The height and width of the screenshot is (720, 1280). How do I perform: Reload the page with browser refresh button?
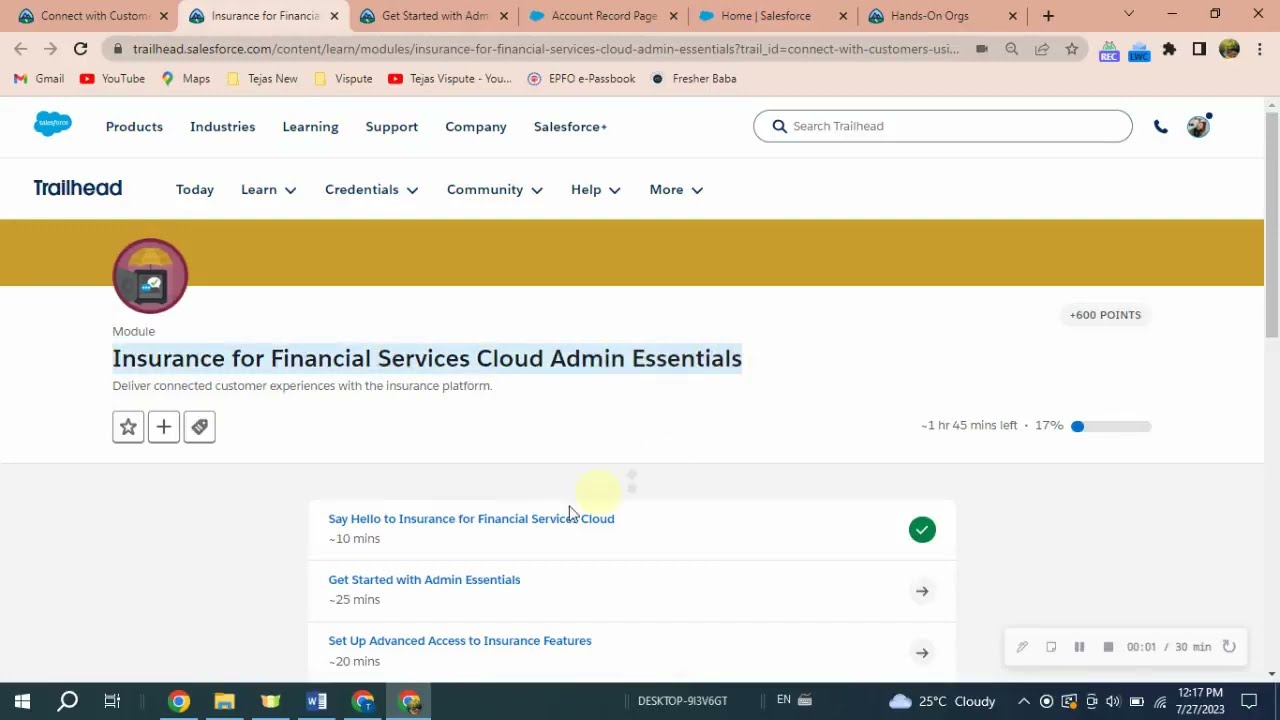pyautogui.click(x=80, y=48)
